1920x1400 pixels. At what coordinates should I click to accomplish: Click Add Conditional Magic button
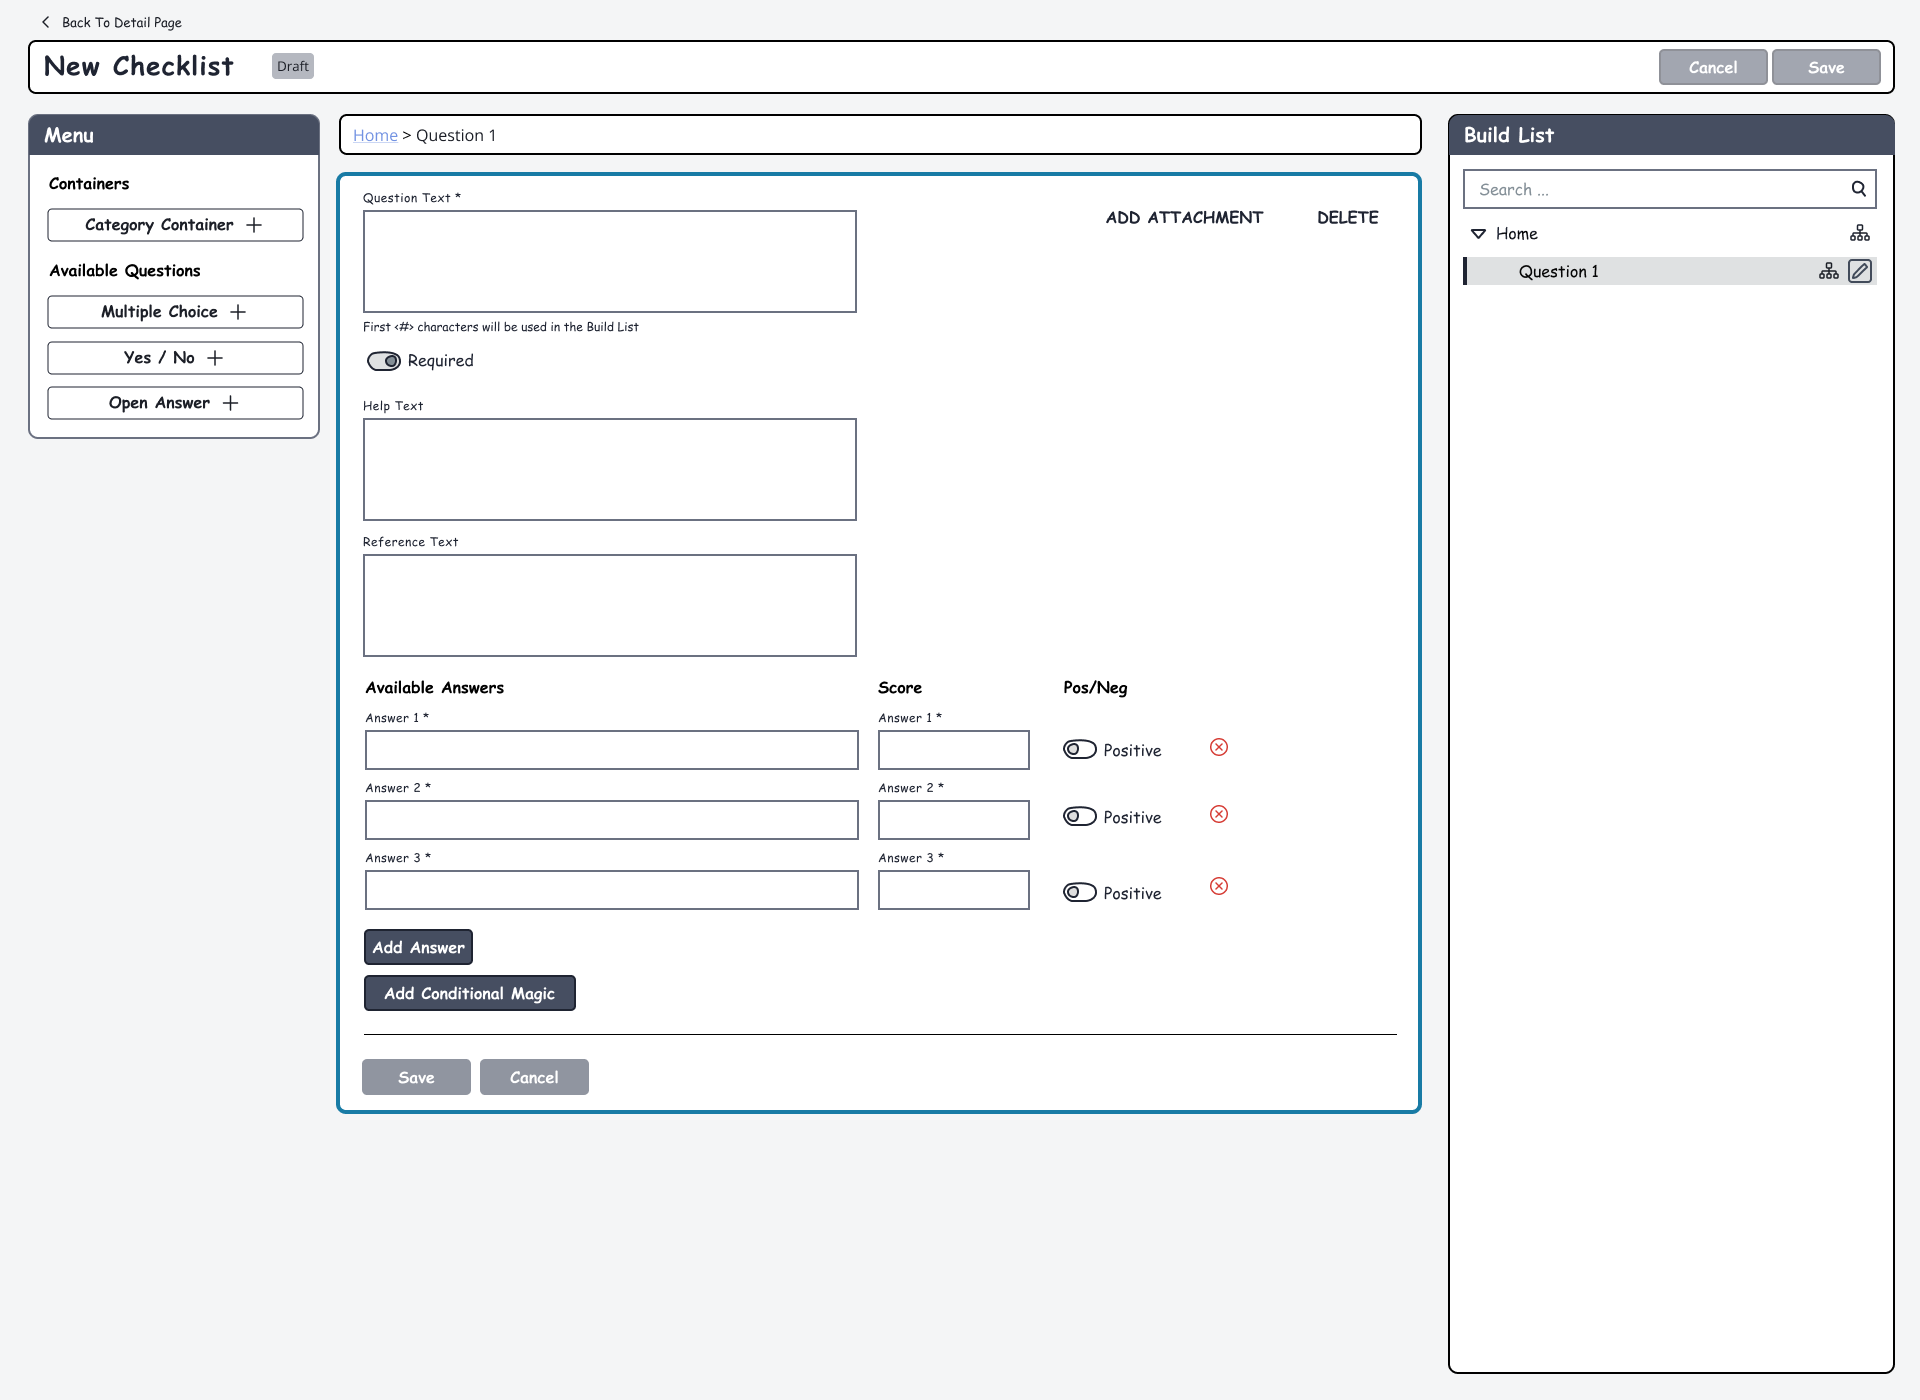click(x=469, y=993)
